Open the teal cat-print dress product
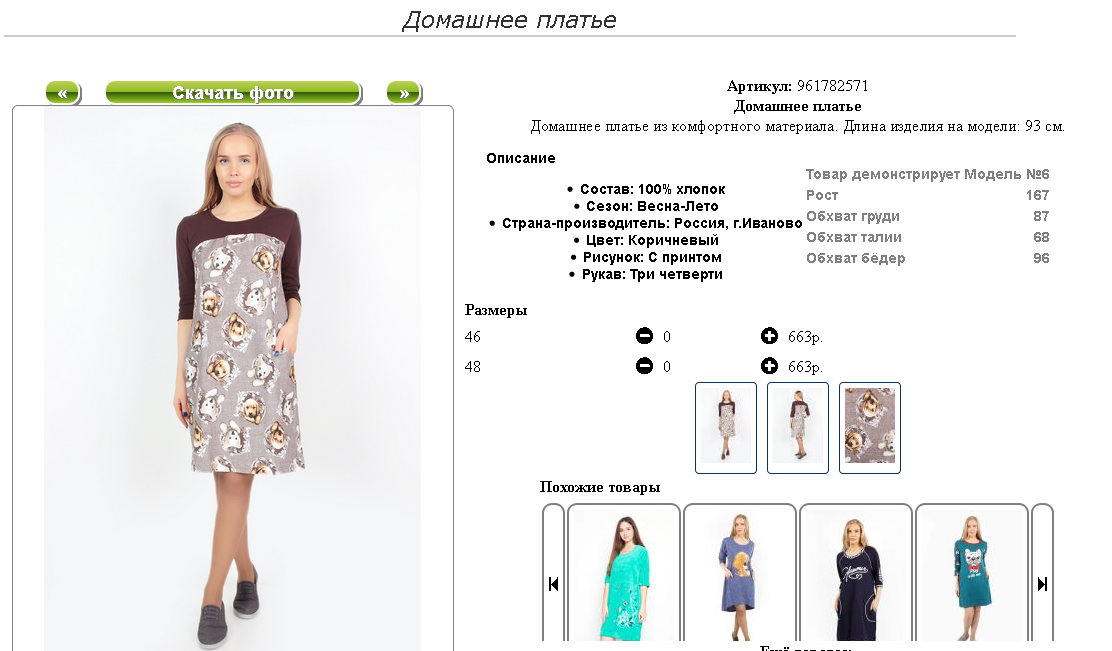The height and width of the screenshot is (651, 1112). coord(972,574)
